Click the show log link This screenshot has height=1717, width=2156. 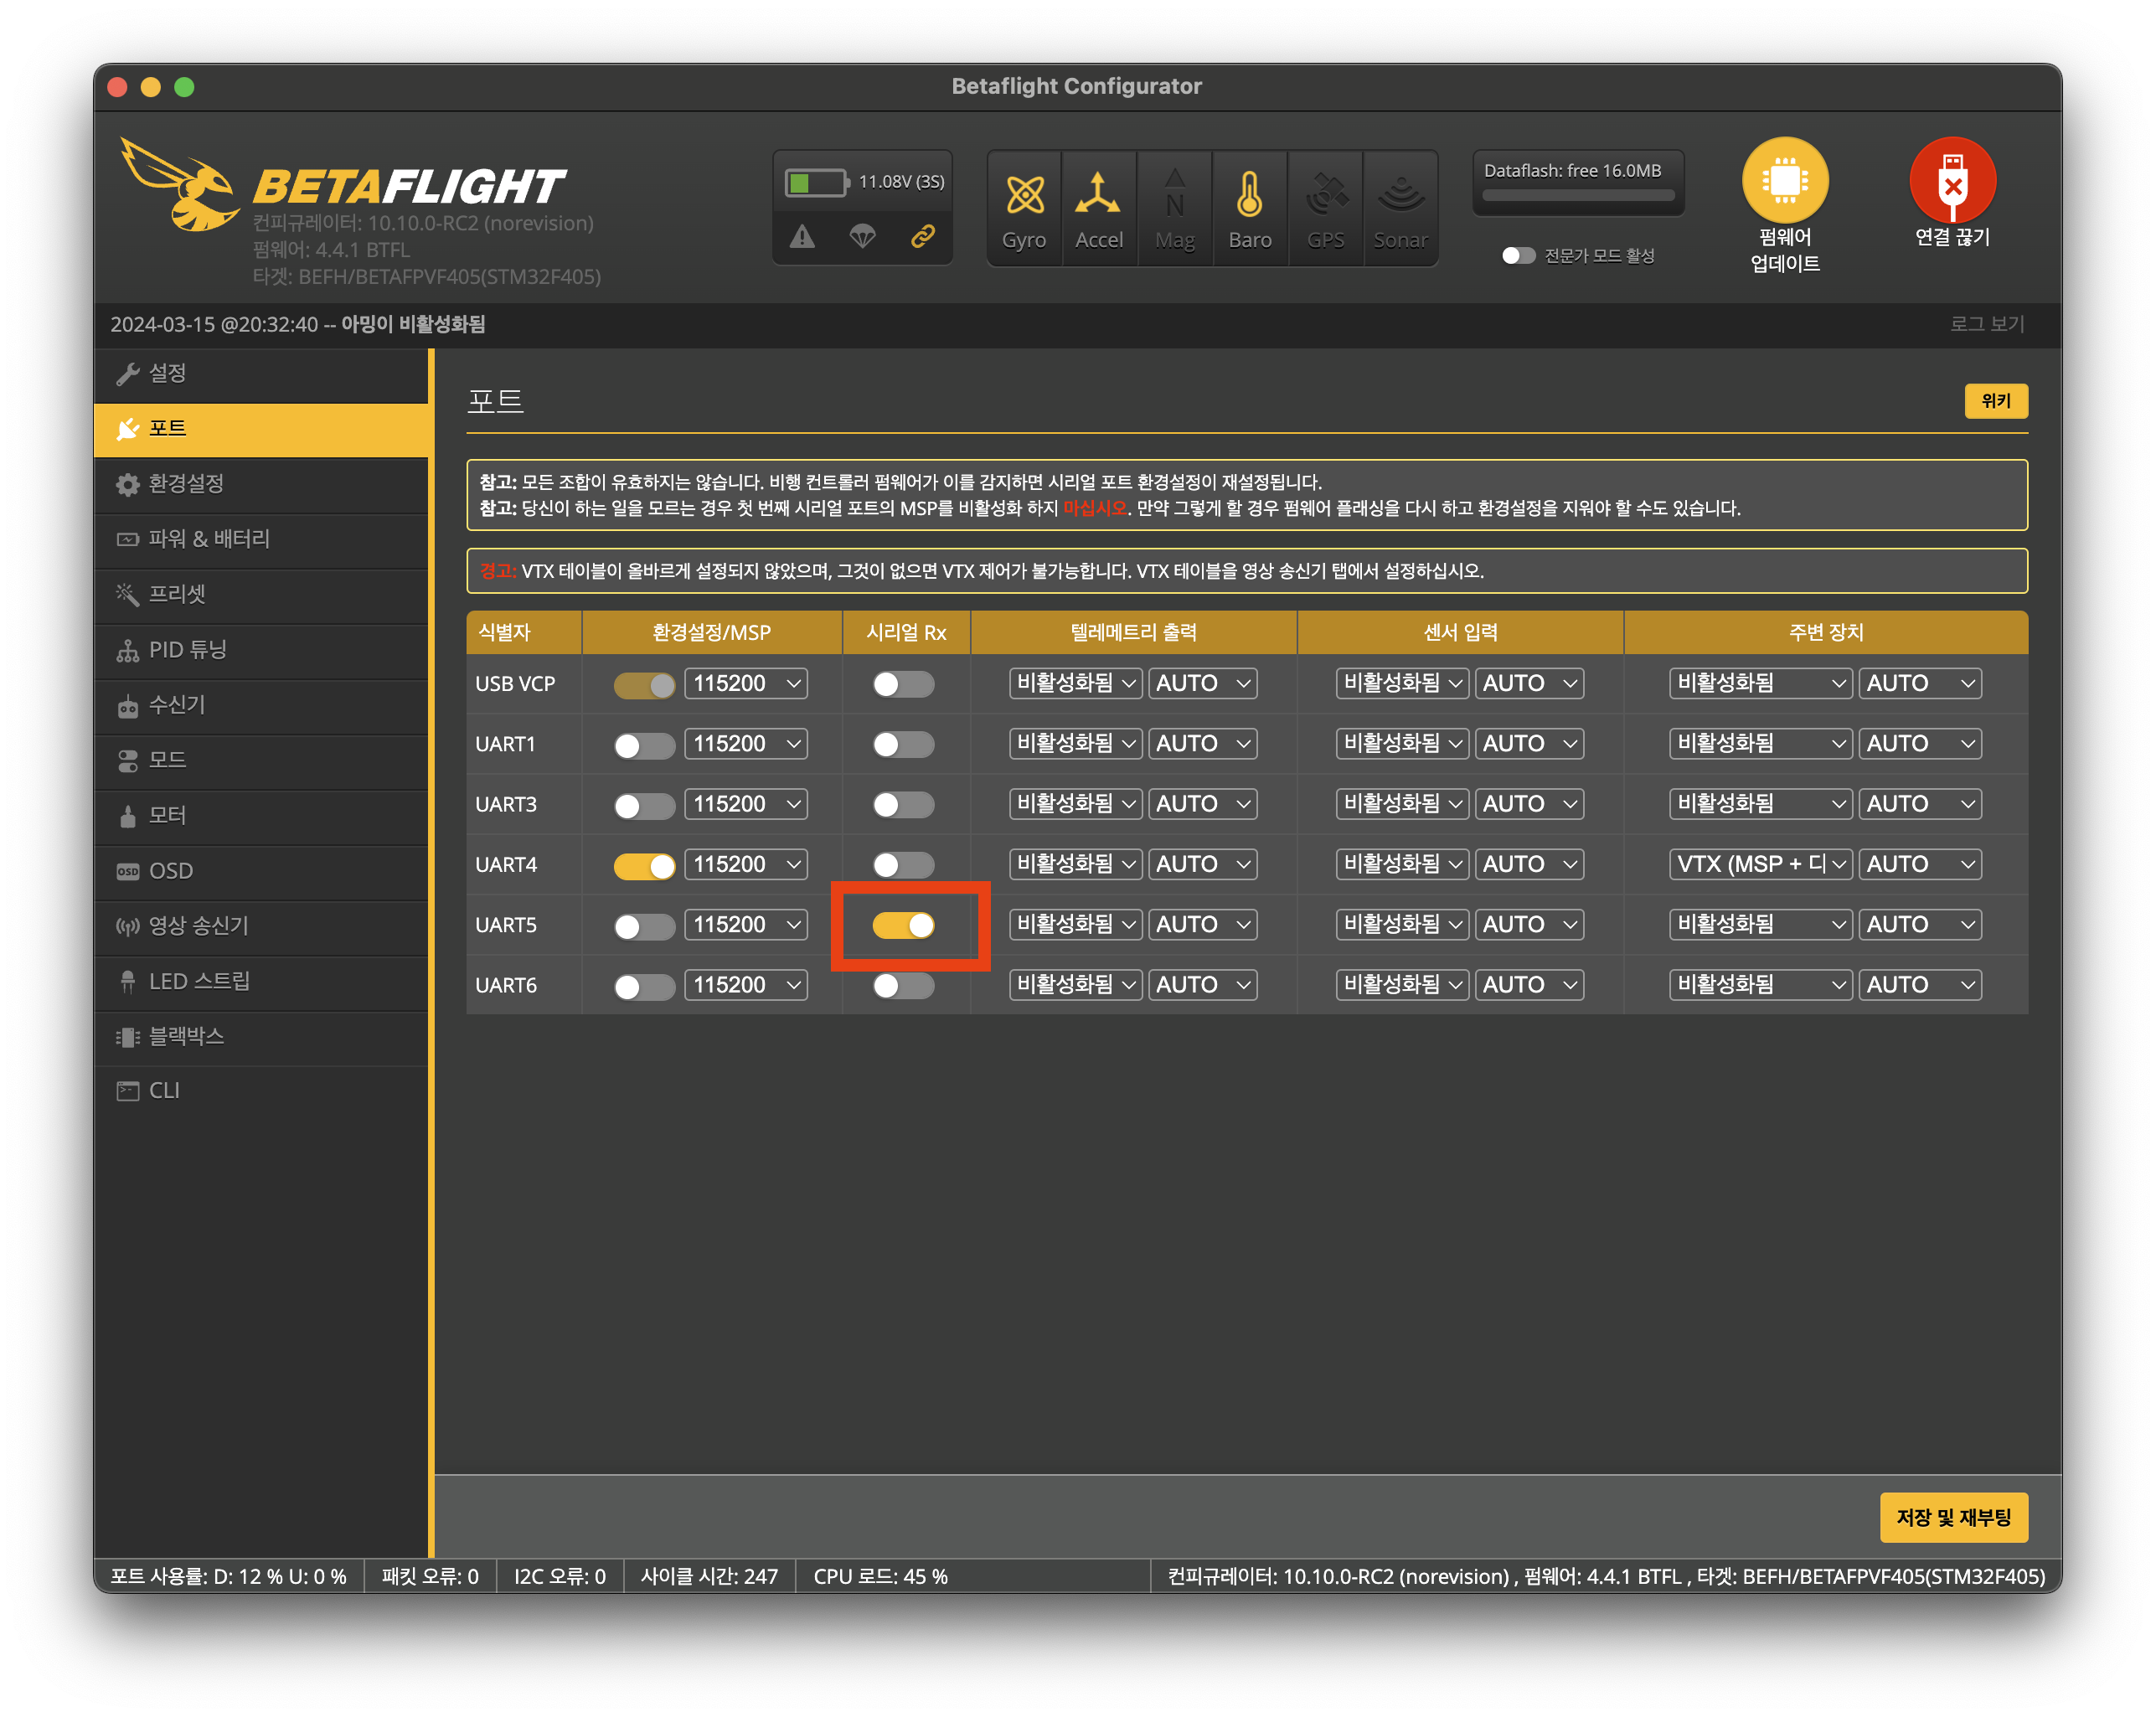point(1986,324)
